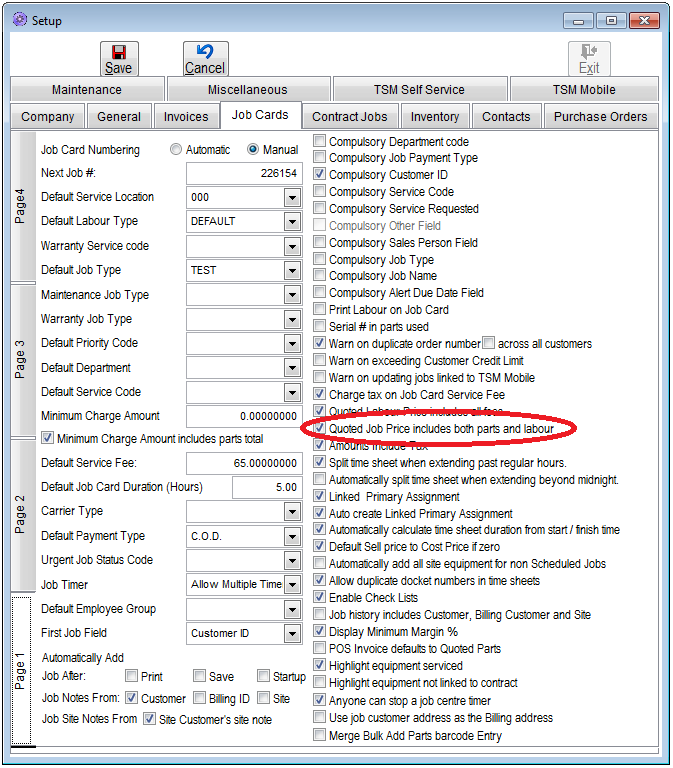673x768 pixels.
Task: Check Save under Automatically Add Job After
Action: 200,677
